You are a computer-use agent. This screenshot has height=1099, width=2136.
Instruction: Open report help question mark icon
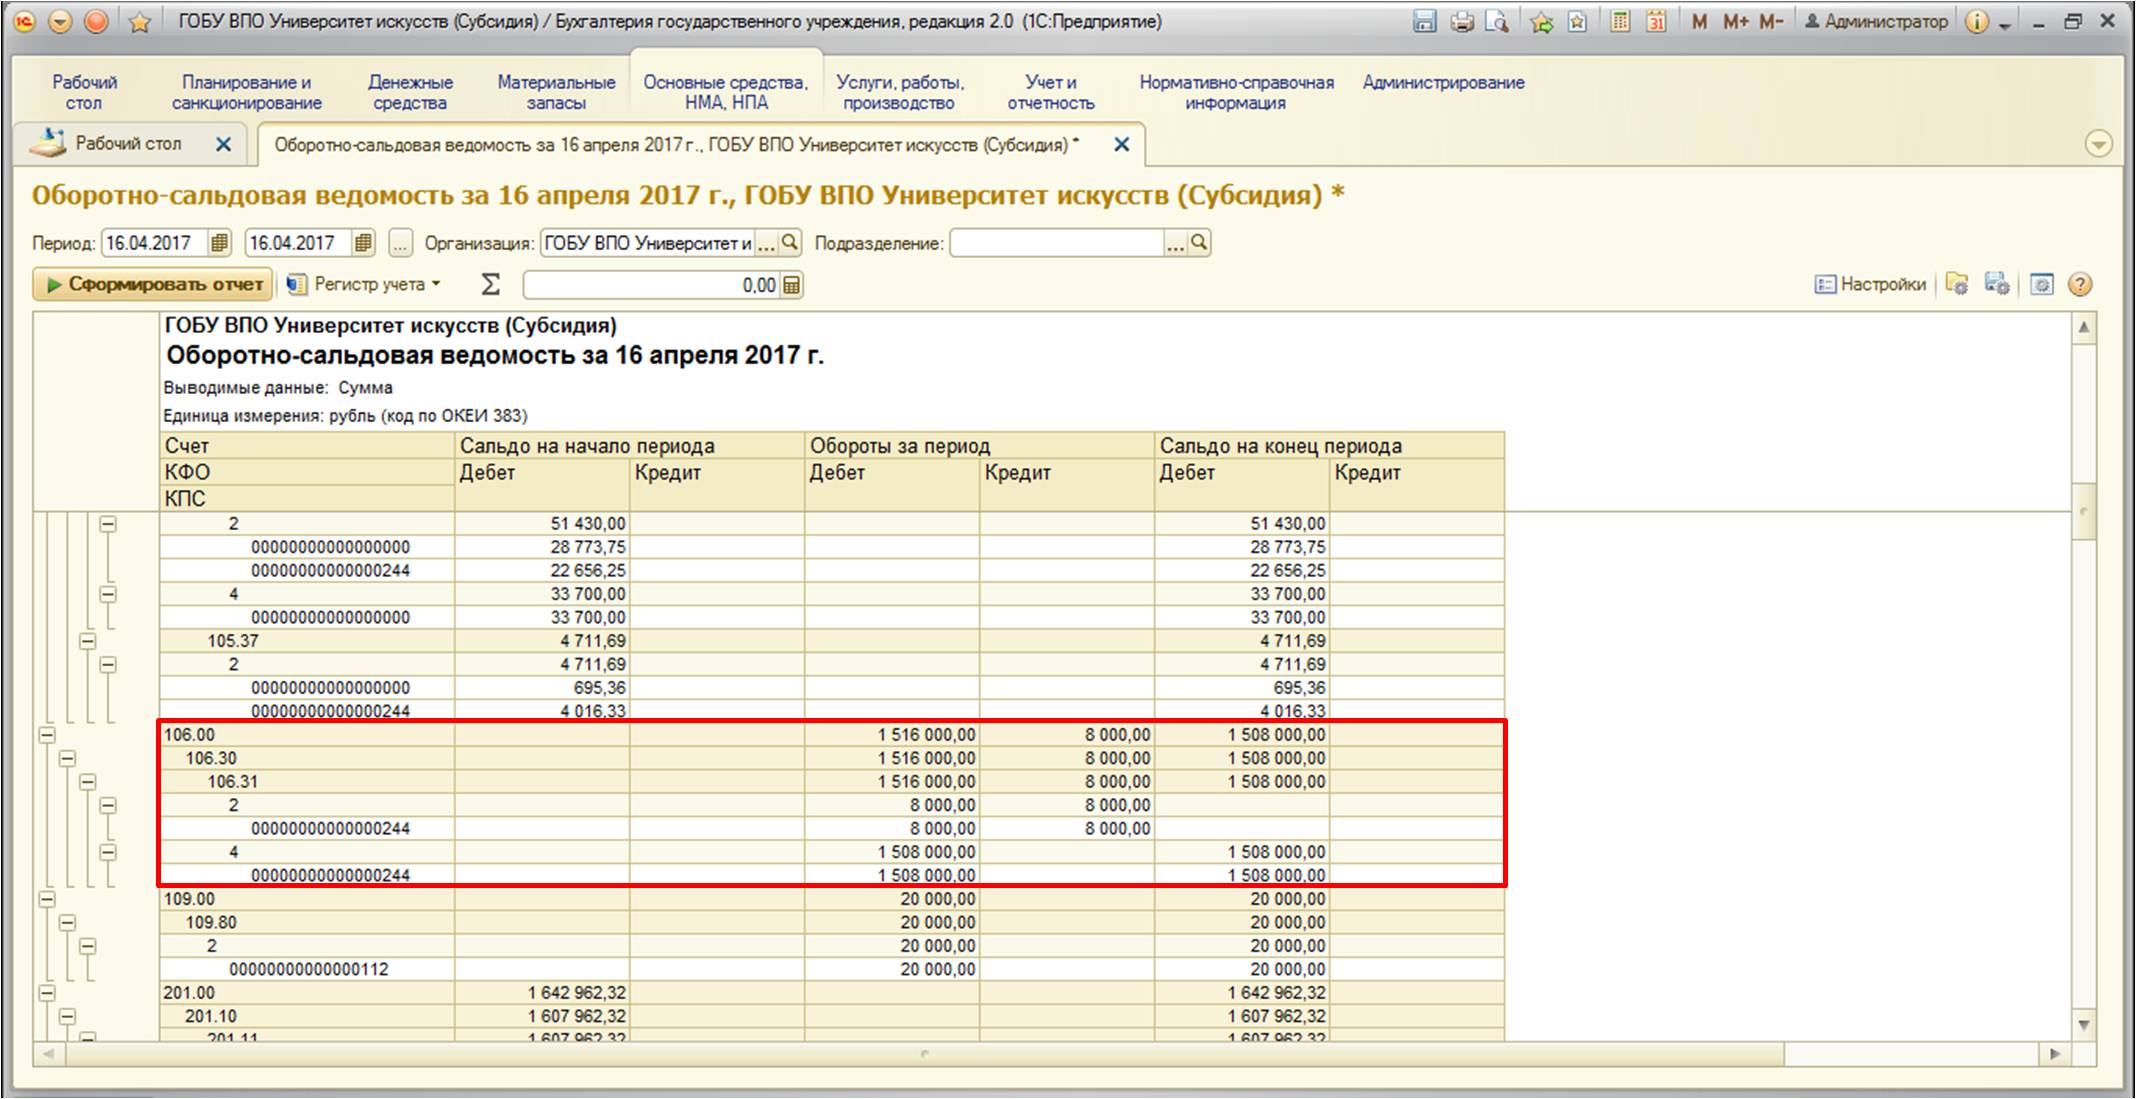point(2080,285)
